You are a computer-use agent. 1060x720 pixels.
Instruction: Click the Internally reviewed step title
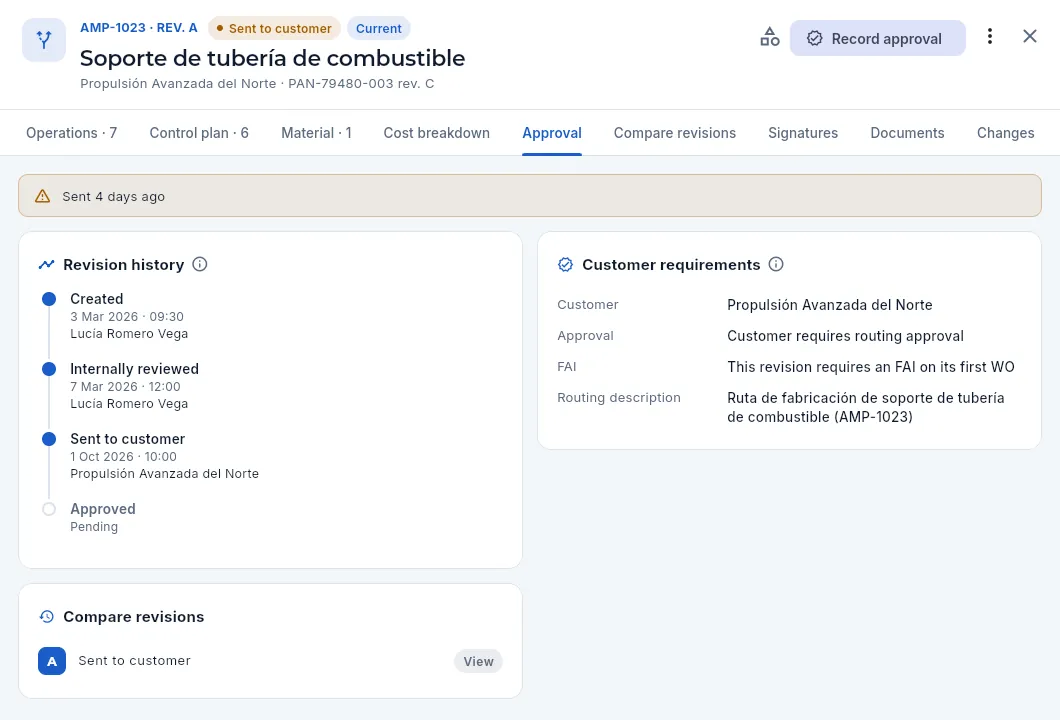(x=135, y=369)
